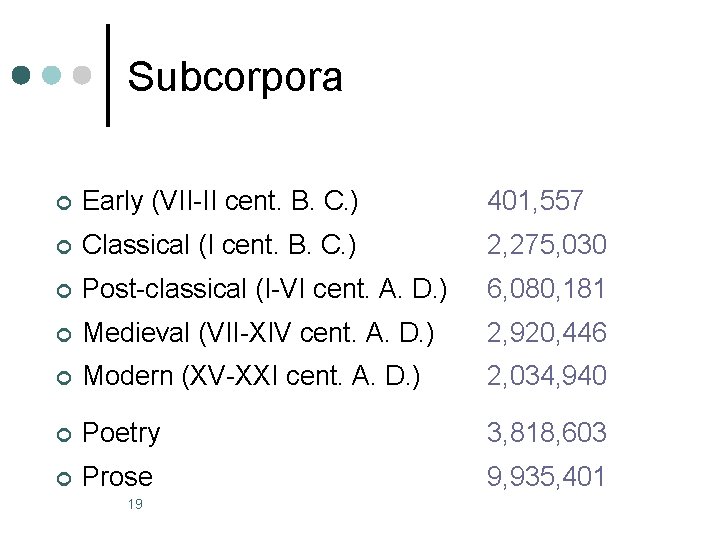Screen dimensions: 720x540
Task: Select the figure 2,920,446
Action: (x=546, y=333)
